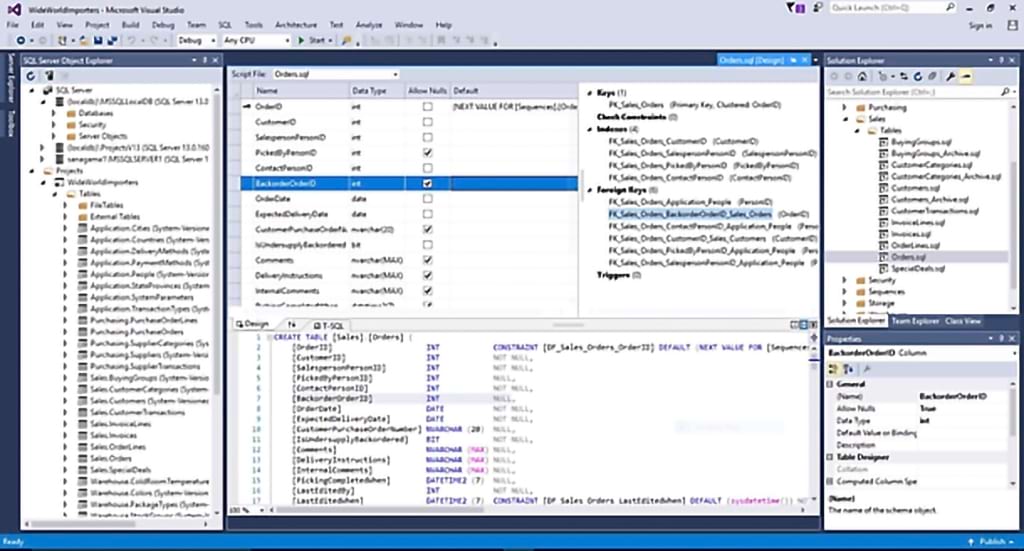Collapse the Indexes section
This screenshot has height=551, width=1024.
590,129
